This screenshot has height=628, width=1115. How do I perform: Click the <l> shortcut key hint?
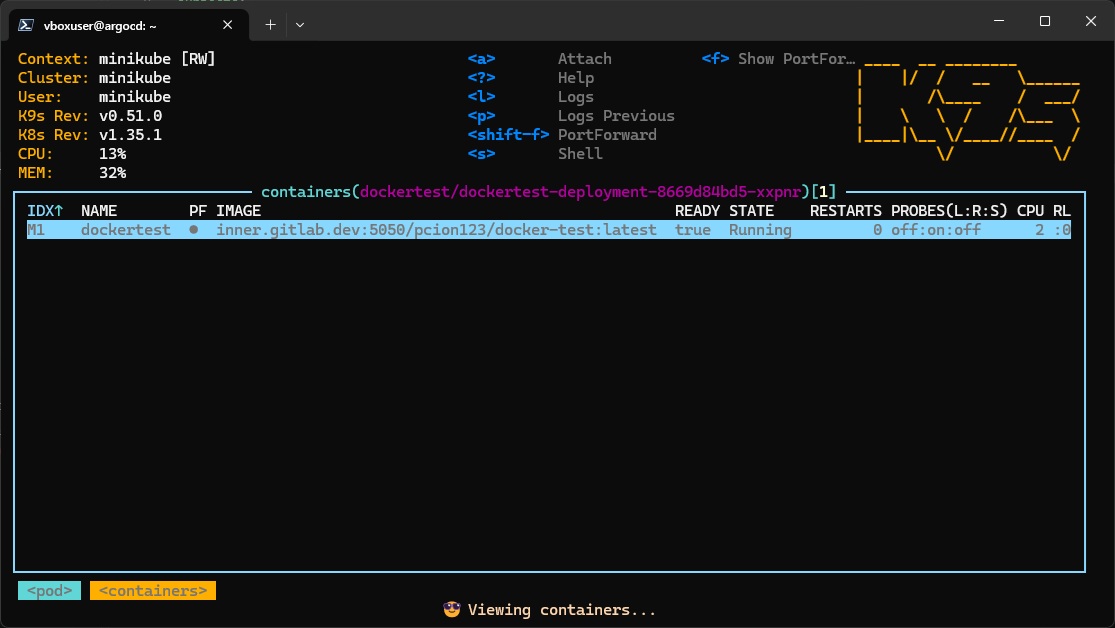pos(481,97)
